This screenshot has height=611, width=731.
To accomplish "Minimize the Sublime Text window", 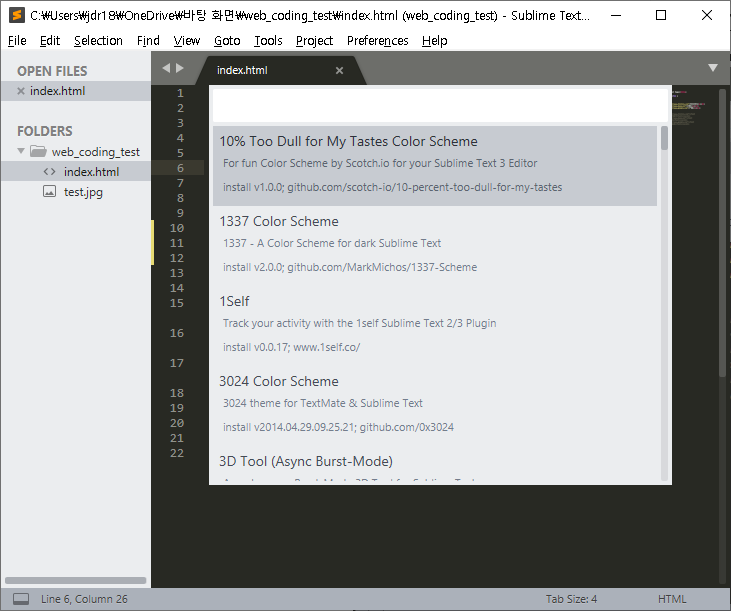I will [x=616, y=15].
